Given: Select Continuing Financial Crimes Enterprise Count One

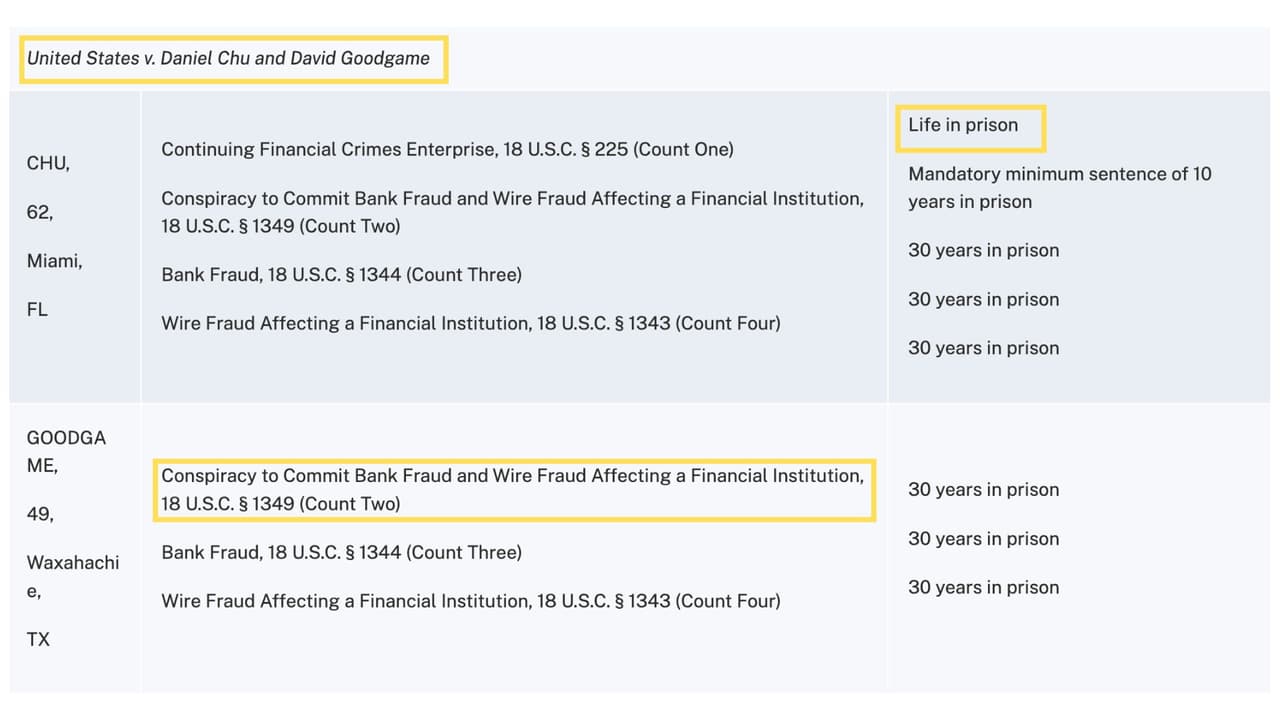Looking at the screenshot, I should pyautogui.click(x=447, y=149).
